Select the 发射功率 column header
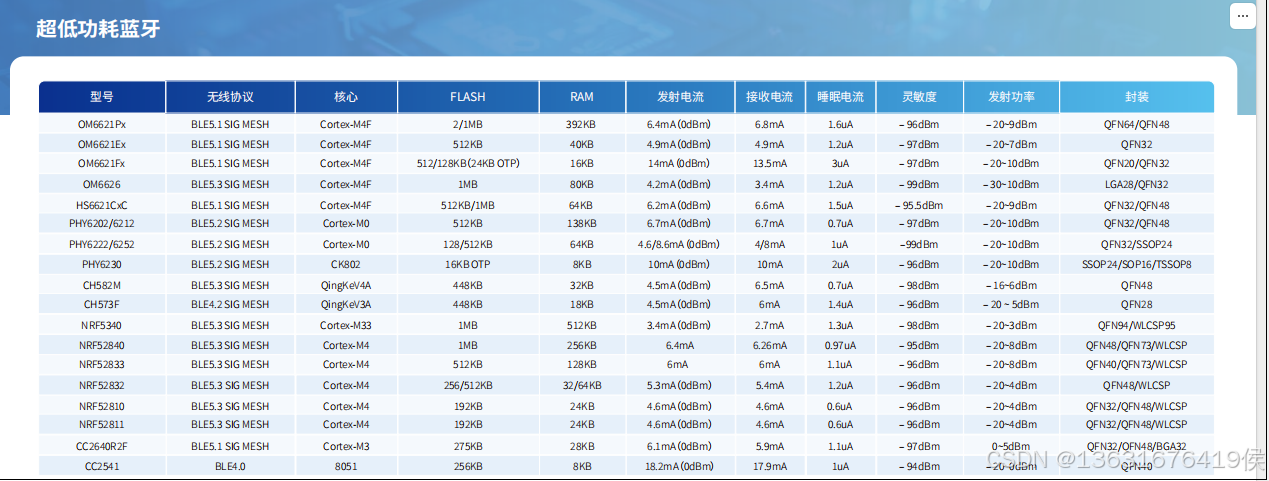The height and width of the screenshot is (481, 1269). [x=1011, y=97]
